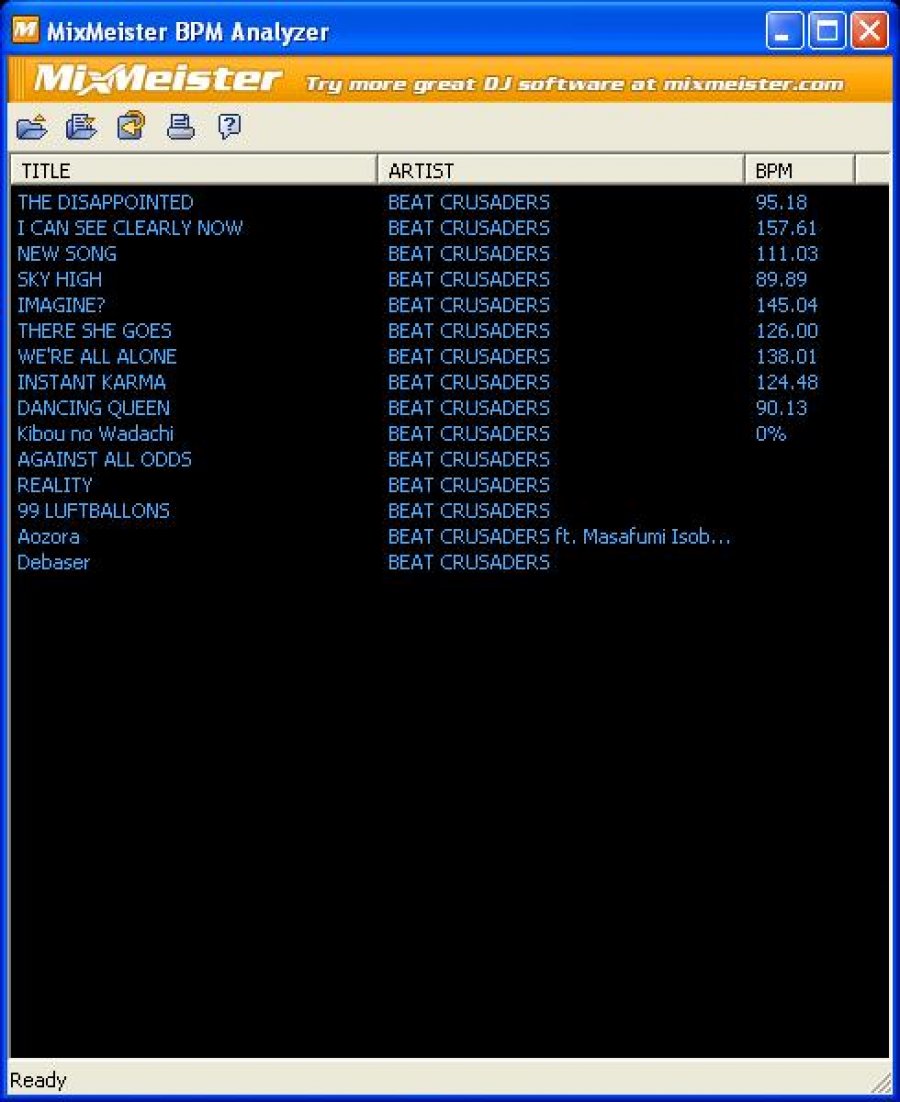Click the BPM value 111.03
This screenshot has width=900, height=1102.
[787, 254]
